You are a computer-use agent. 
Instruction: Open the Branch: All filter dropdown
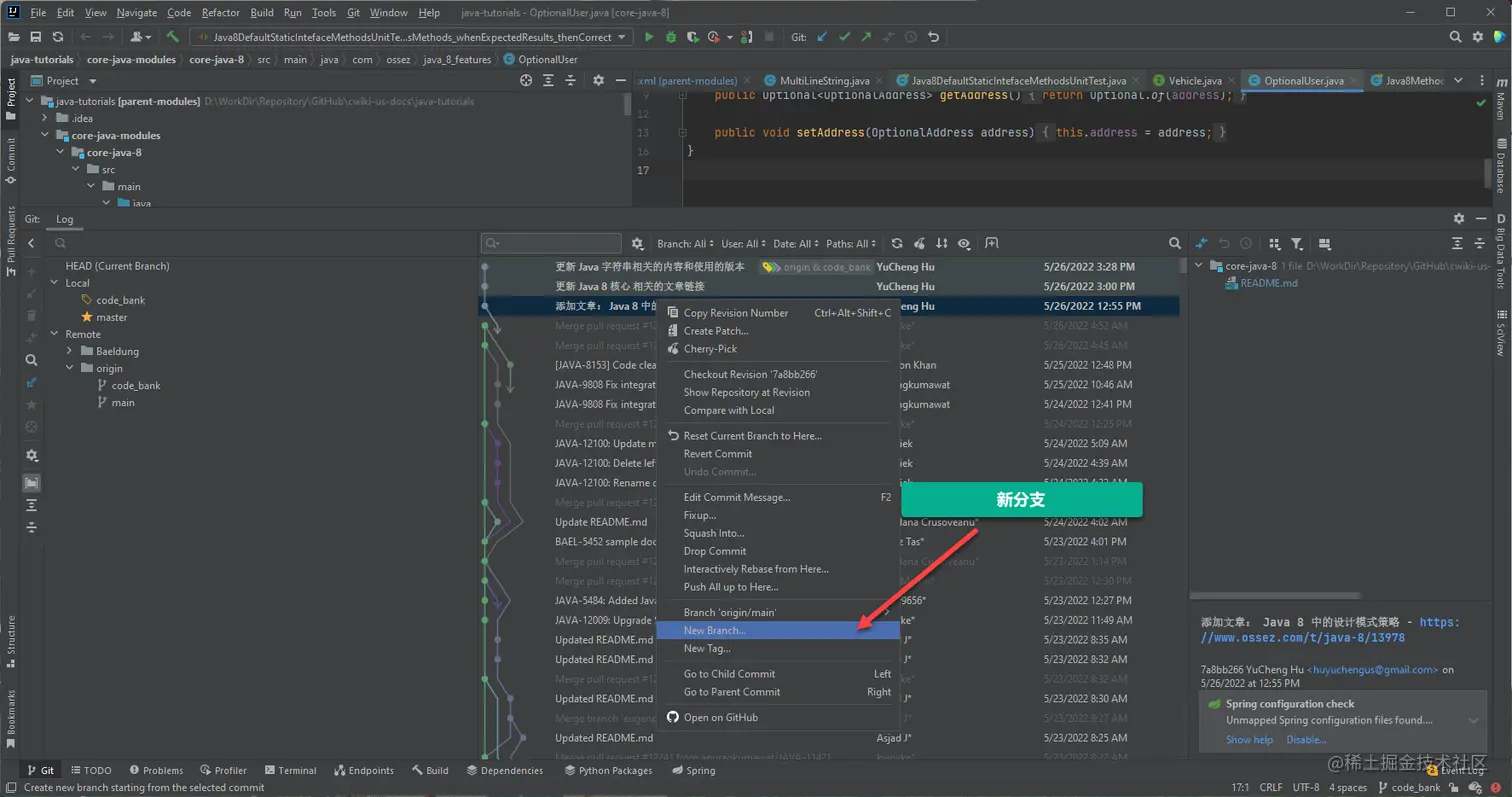[x=685, y=243]
